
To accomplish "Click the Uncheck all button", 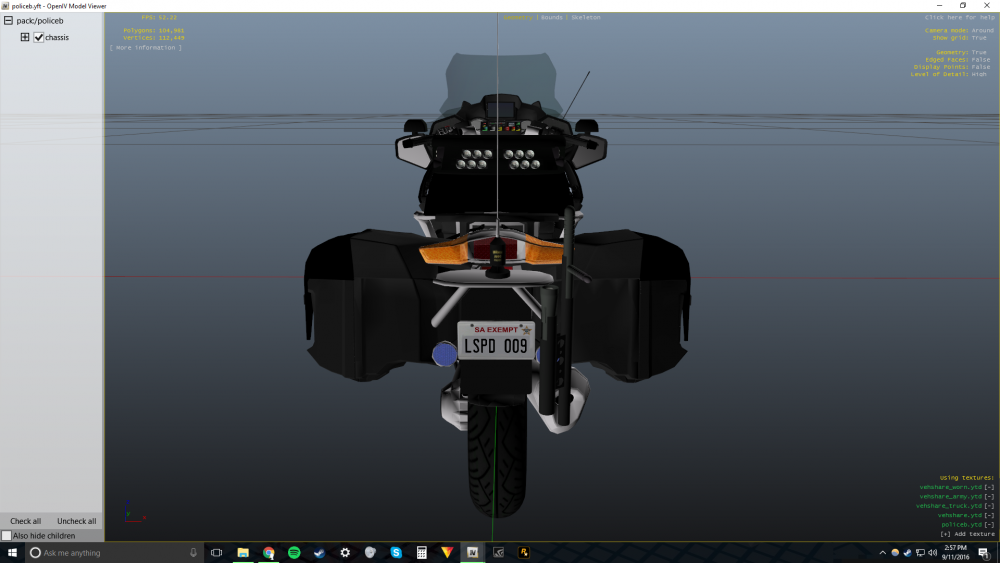I will [77, 521].
